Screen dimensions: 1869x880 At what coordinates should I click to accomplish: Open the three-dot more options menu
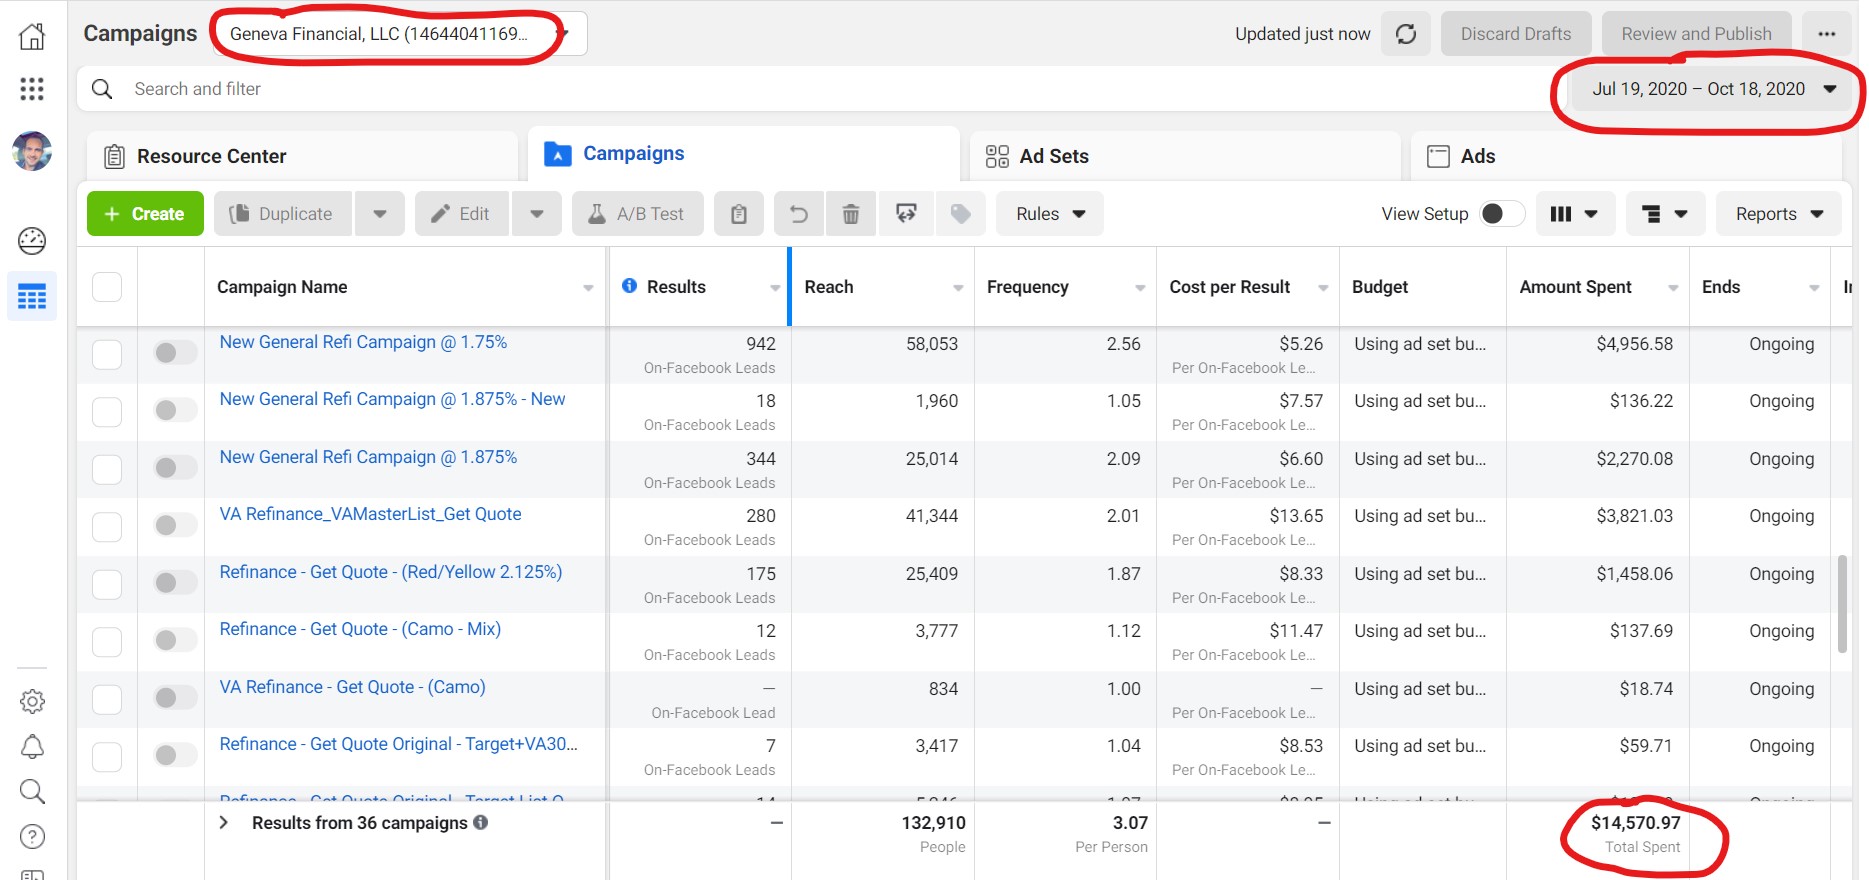[1827, 34]
